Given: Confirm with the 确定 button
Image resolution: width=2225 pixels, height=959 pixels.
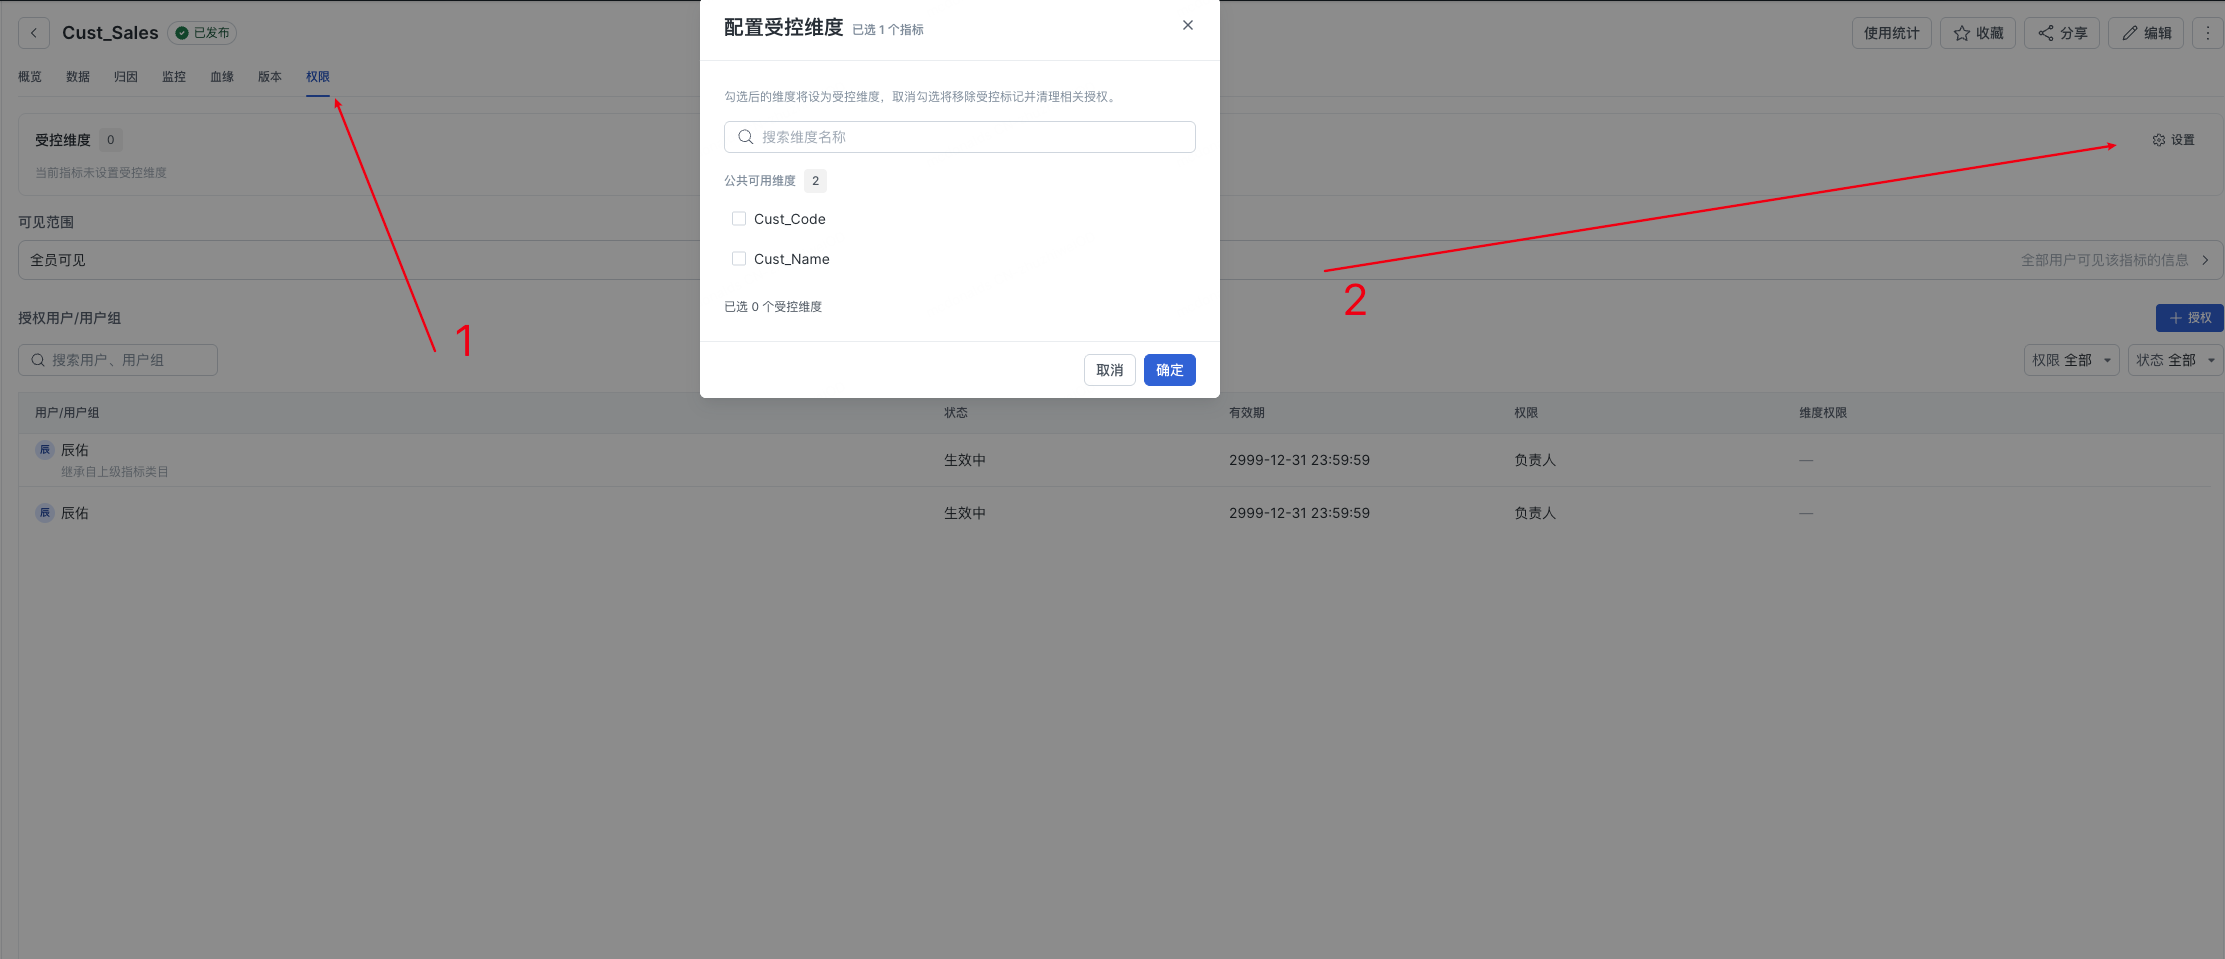Looking at the screenshot, I should pyautogui.click(x=1170, y=370).
